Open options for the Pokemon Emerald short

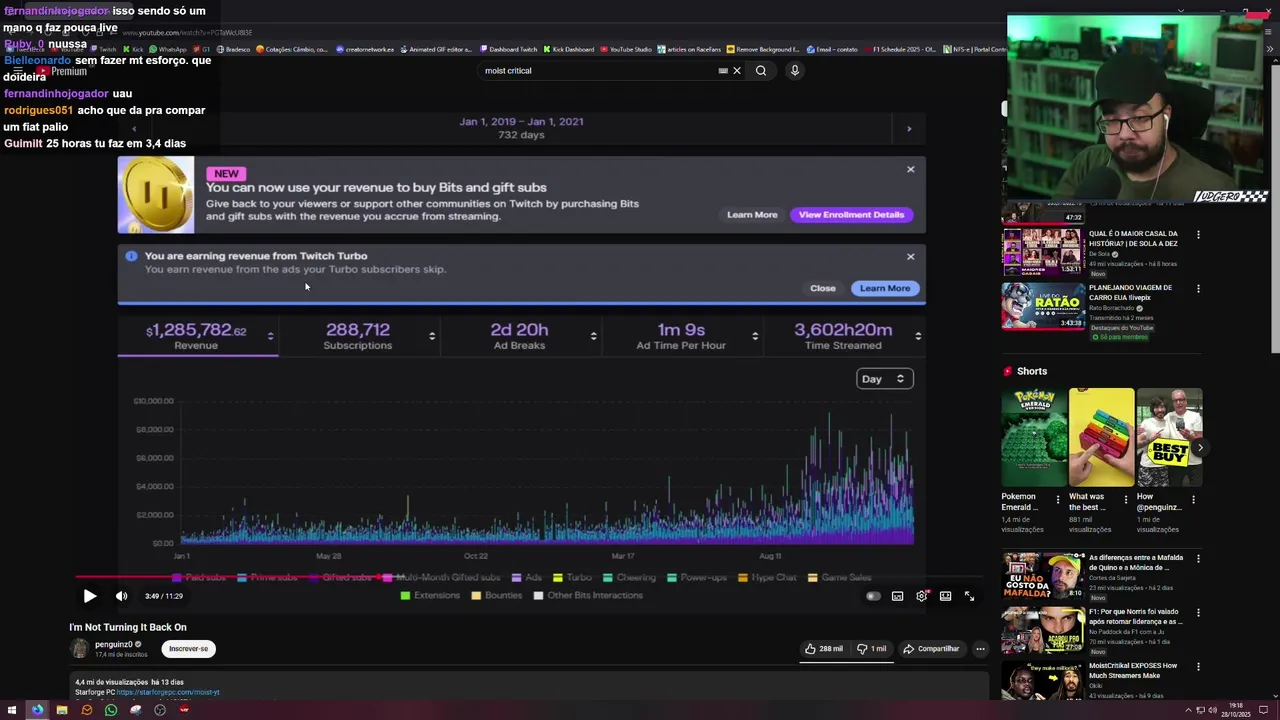[x=1058, y=499]
